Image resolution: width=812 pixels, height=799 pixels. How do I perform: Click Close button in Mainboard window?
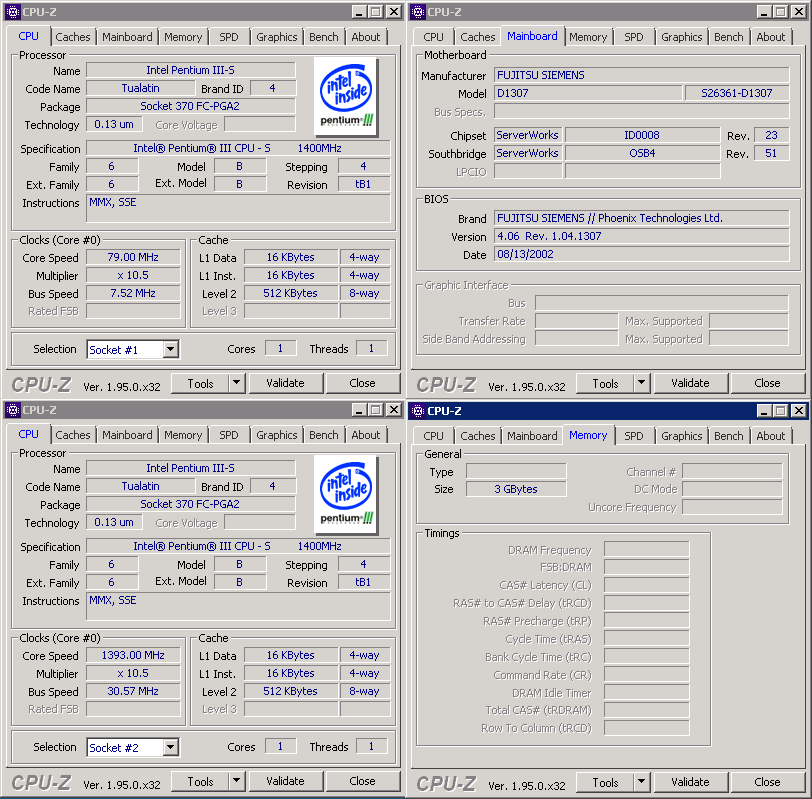pos(767,383)
